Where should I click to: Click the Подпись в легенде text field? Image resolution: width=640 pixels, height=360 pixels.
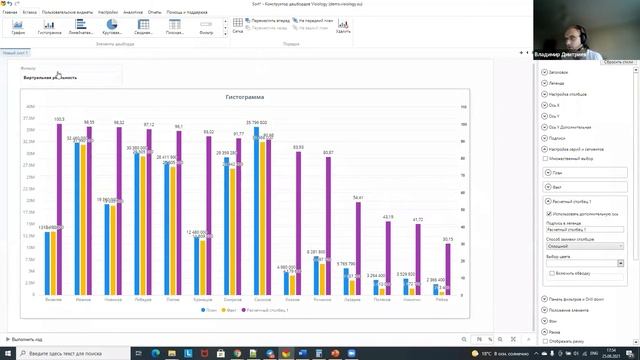point(584,230)
